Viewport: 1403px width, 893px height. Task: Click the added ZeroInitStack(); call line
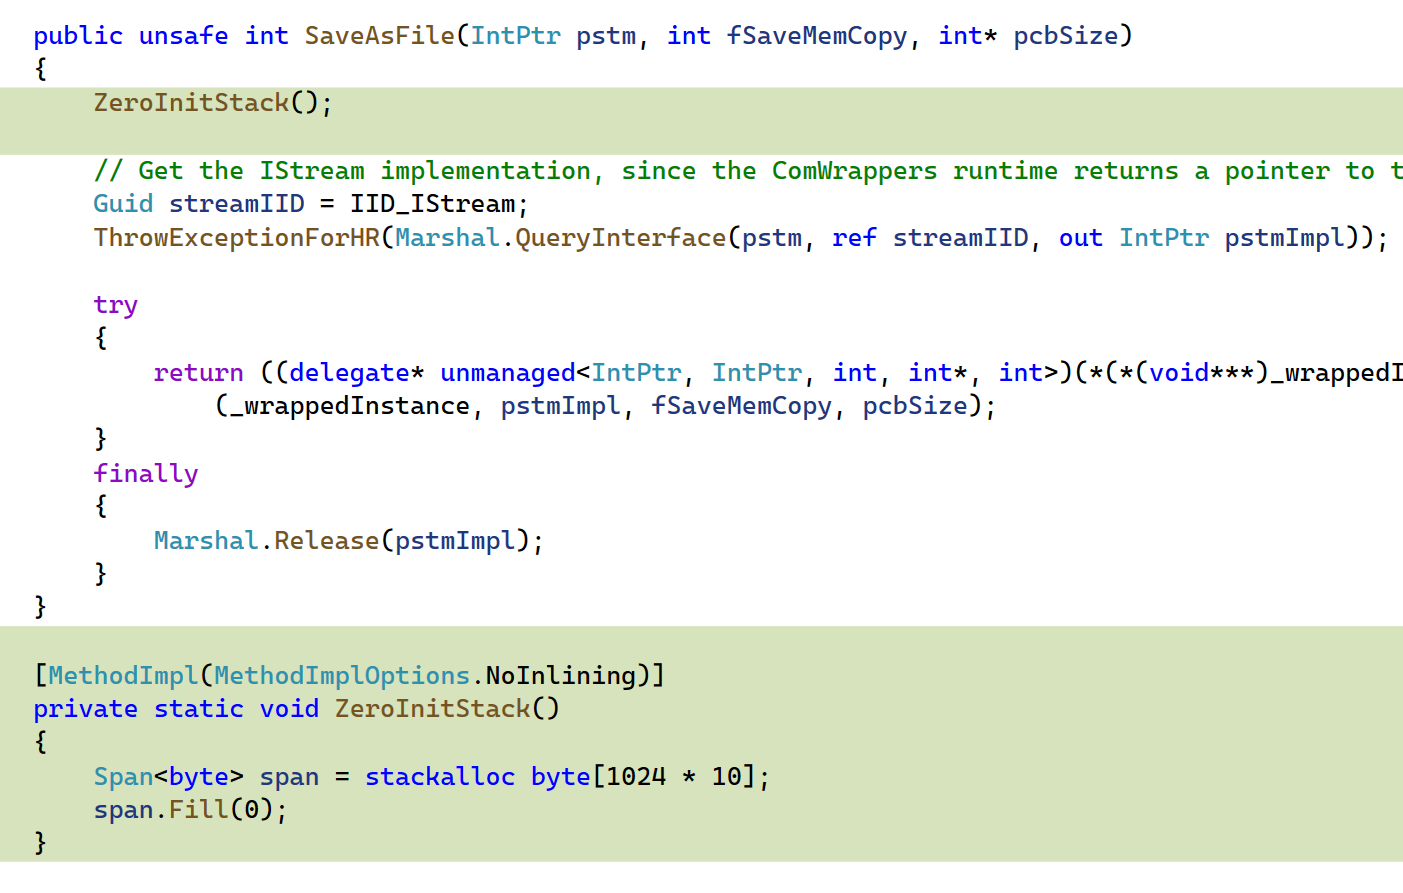click(213, 103)
